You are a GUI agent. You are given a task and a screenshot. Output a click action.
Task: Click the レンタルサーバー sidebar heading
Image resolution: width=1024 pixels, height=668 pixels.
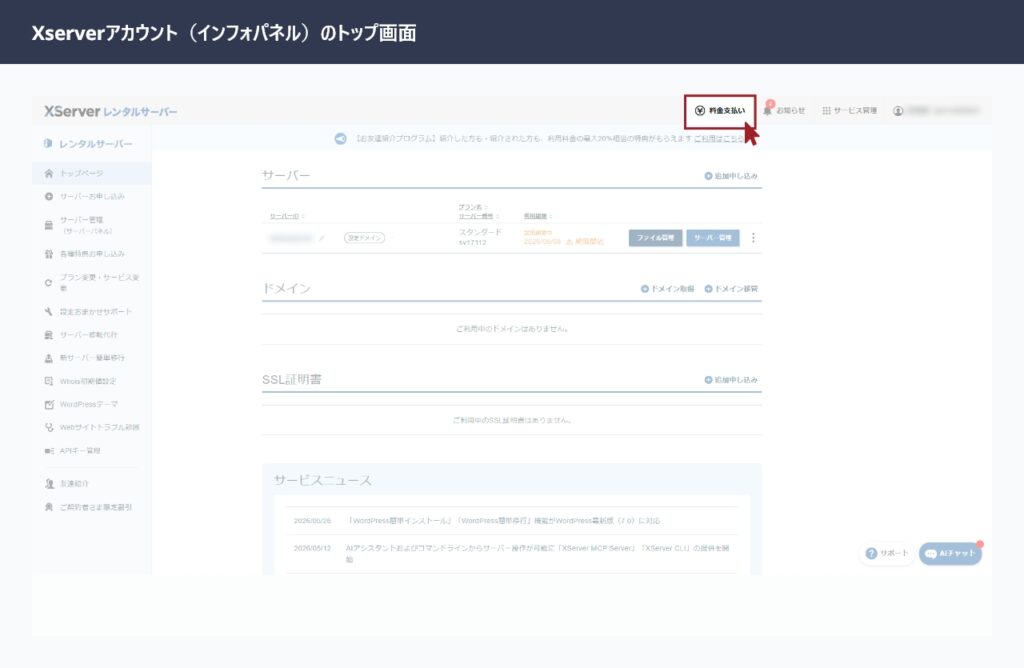click(x=89, y=144)
